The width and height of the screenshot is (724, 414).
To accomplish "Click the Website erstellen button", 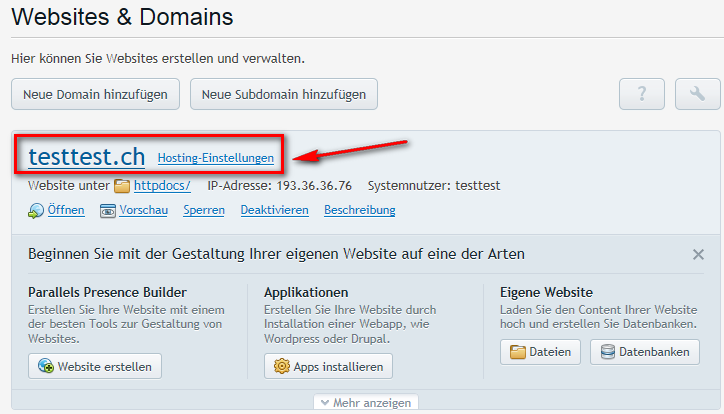I will pyautogui.click(x=95, y=366).
